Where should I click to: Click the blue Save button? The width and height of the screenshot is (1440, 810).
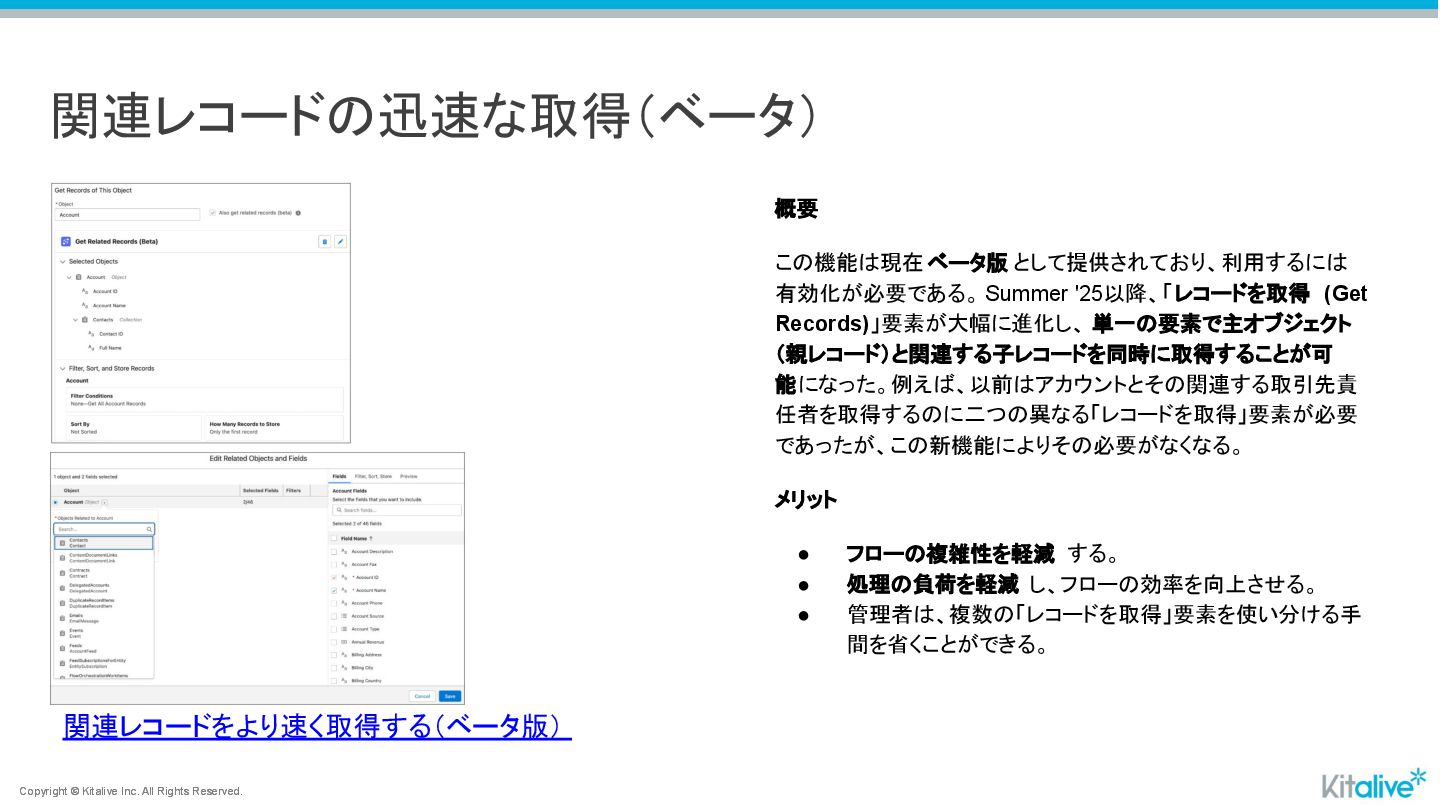pos(450,696)
